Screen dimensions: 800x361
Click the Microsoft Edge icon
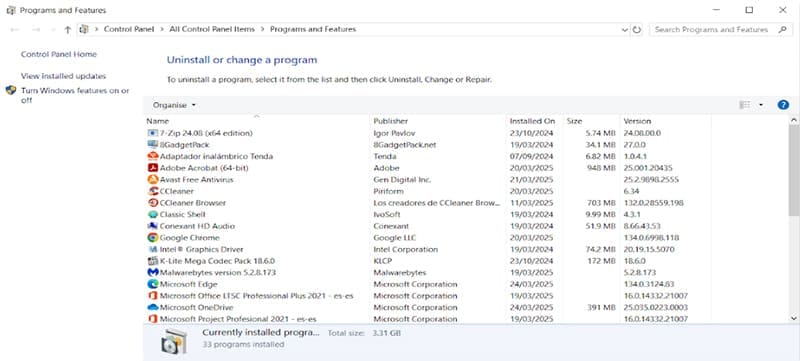[x=153, y=285]
